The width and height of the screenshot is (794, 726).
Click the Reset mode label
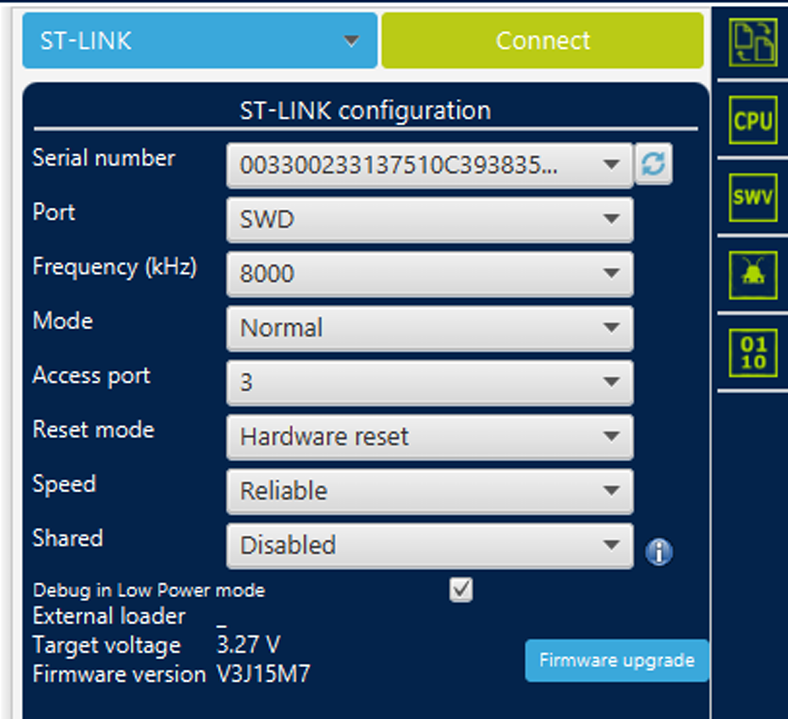coord(93,429)
